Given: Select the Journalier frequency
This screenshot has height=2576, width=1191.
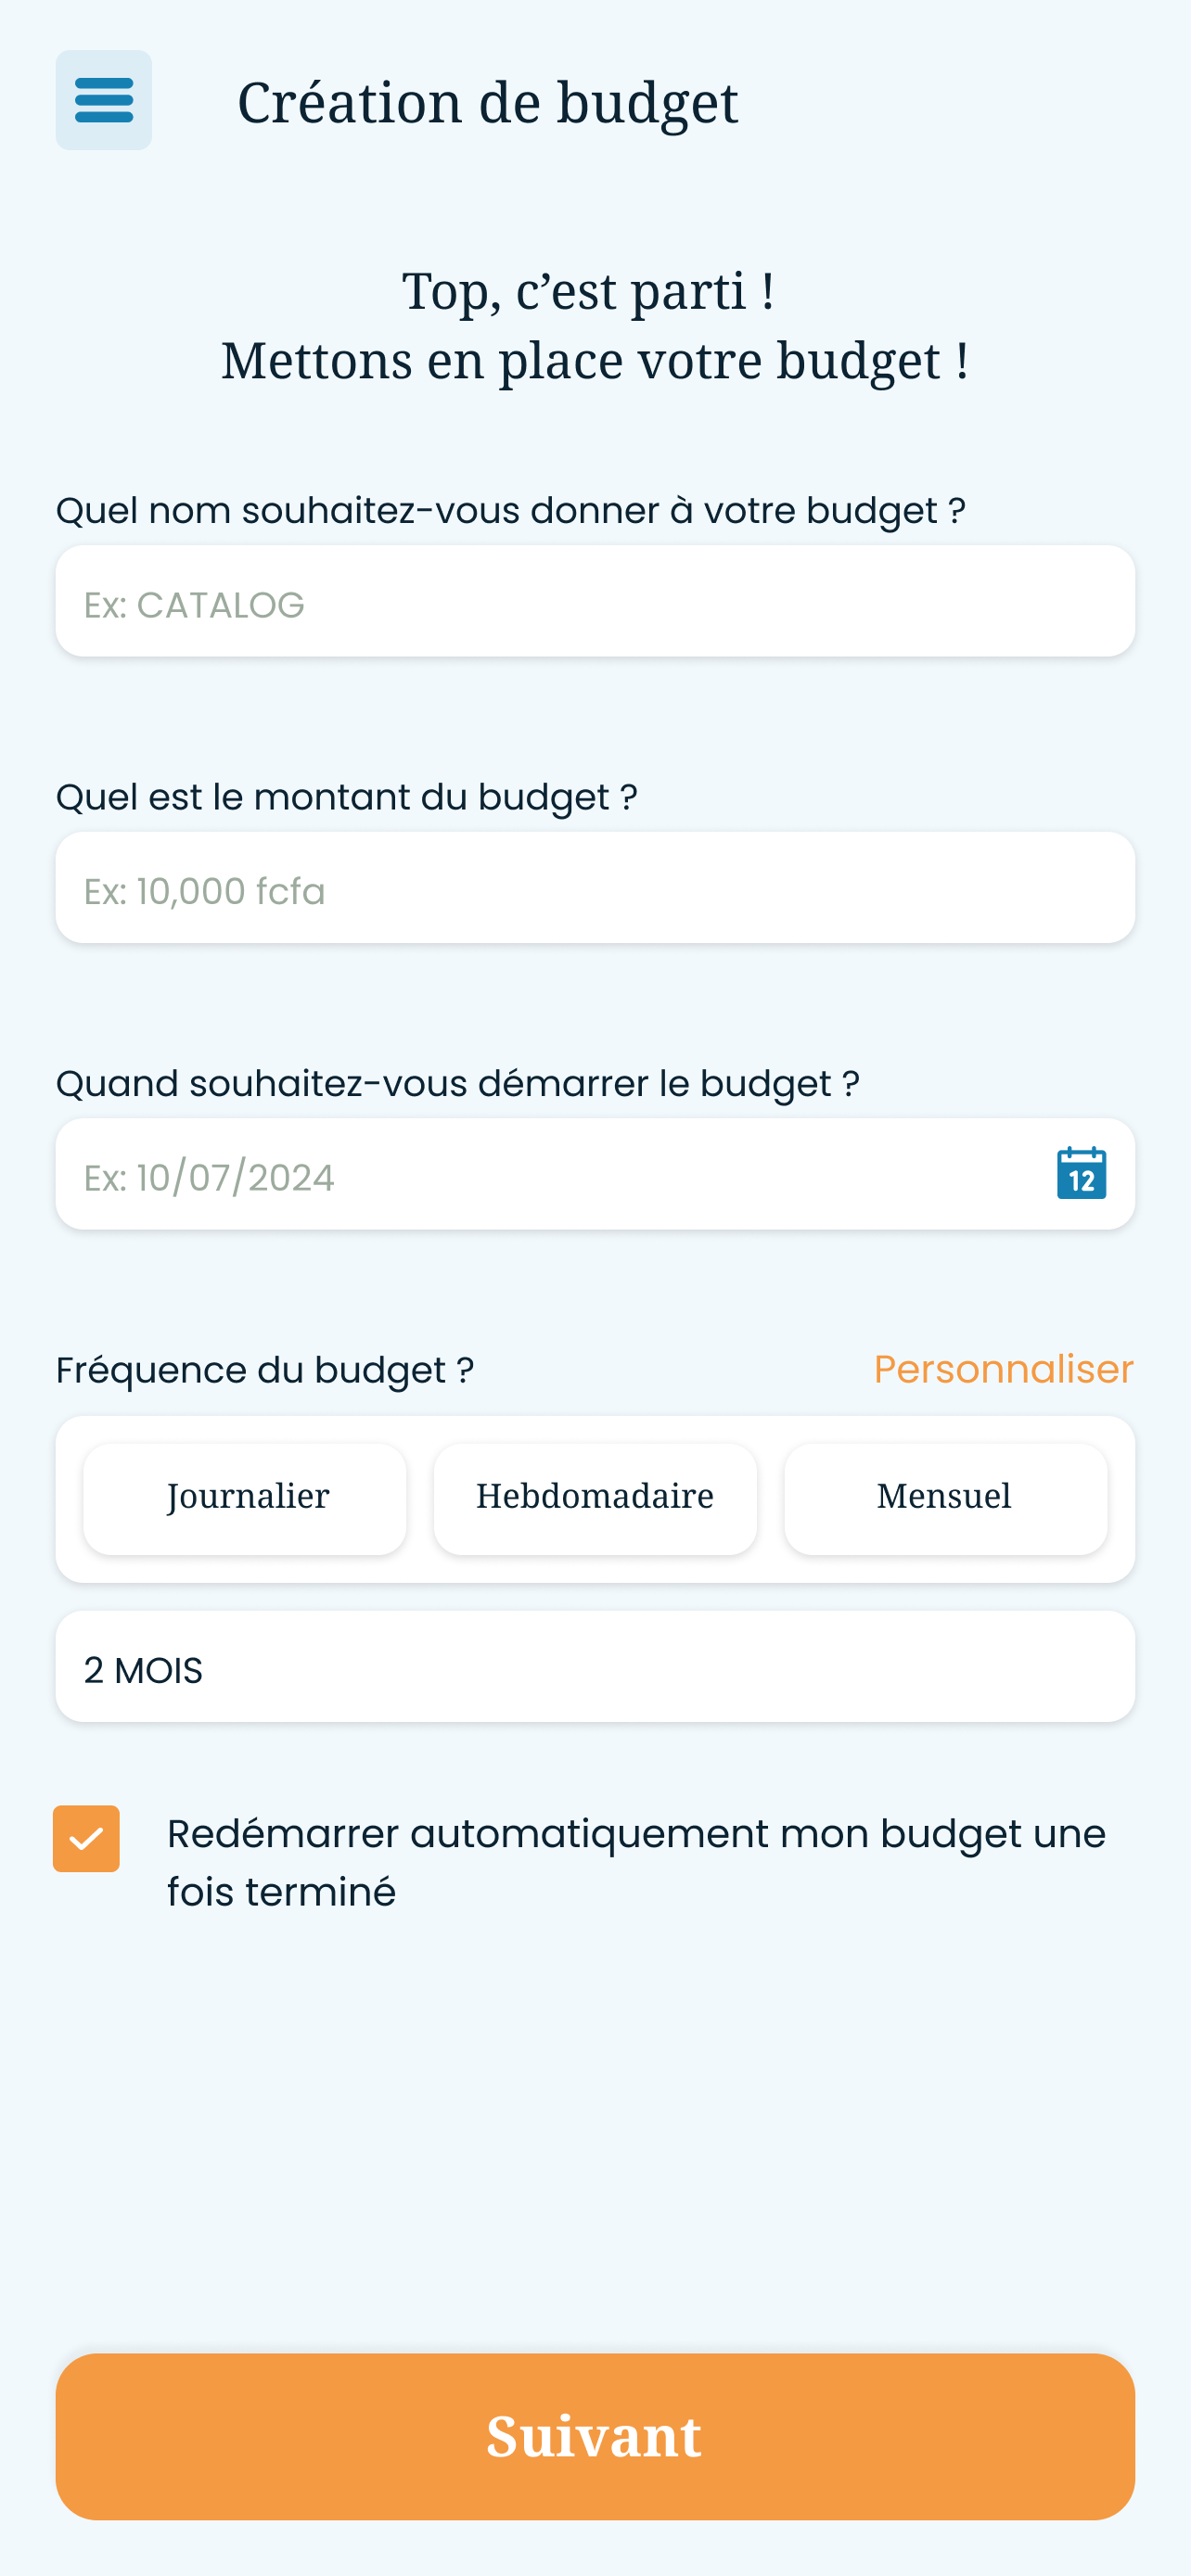Looking at the screenshot, I should 245,1498.
